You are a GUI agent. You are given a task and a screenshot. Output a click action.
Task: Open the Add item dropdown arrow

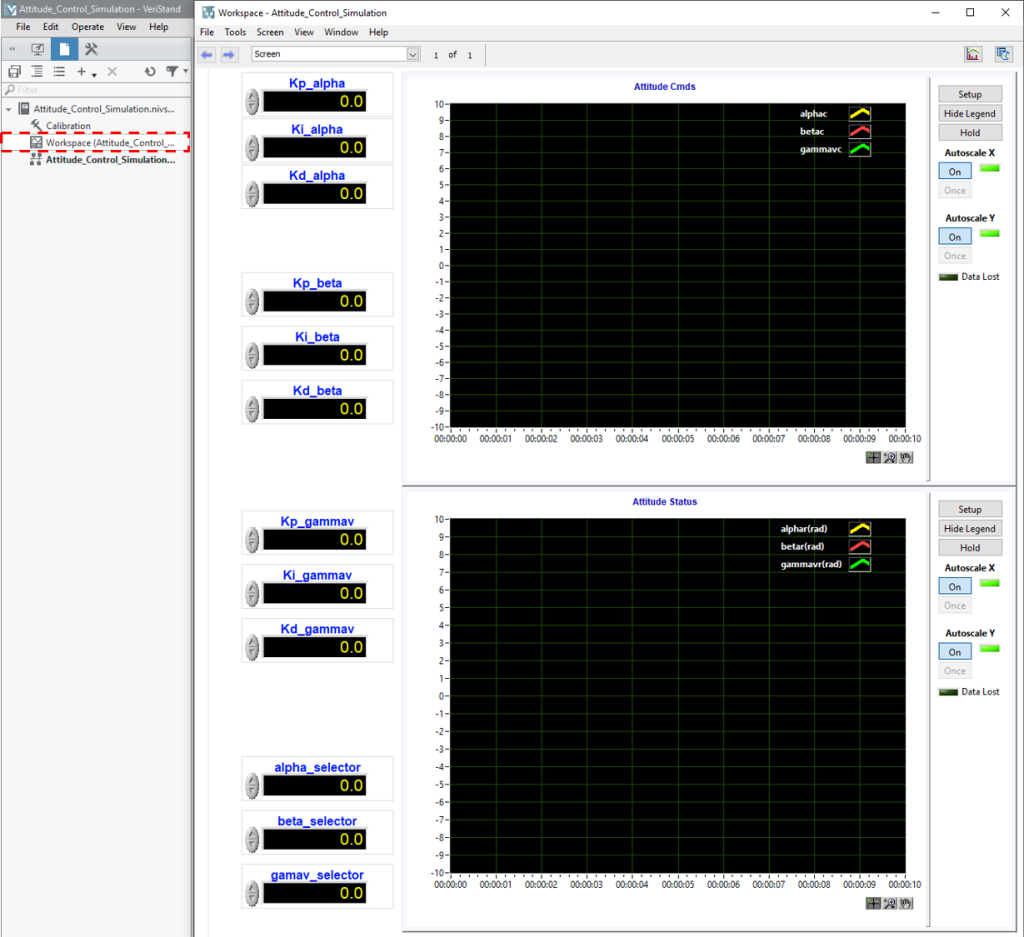94,74
